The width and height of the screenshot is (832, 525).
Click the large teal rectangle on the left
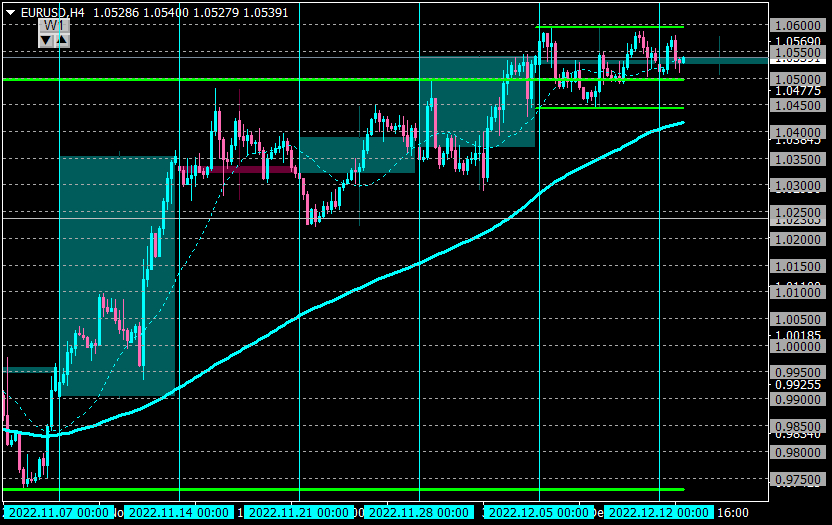(117, 276)
